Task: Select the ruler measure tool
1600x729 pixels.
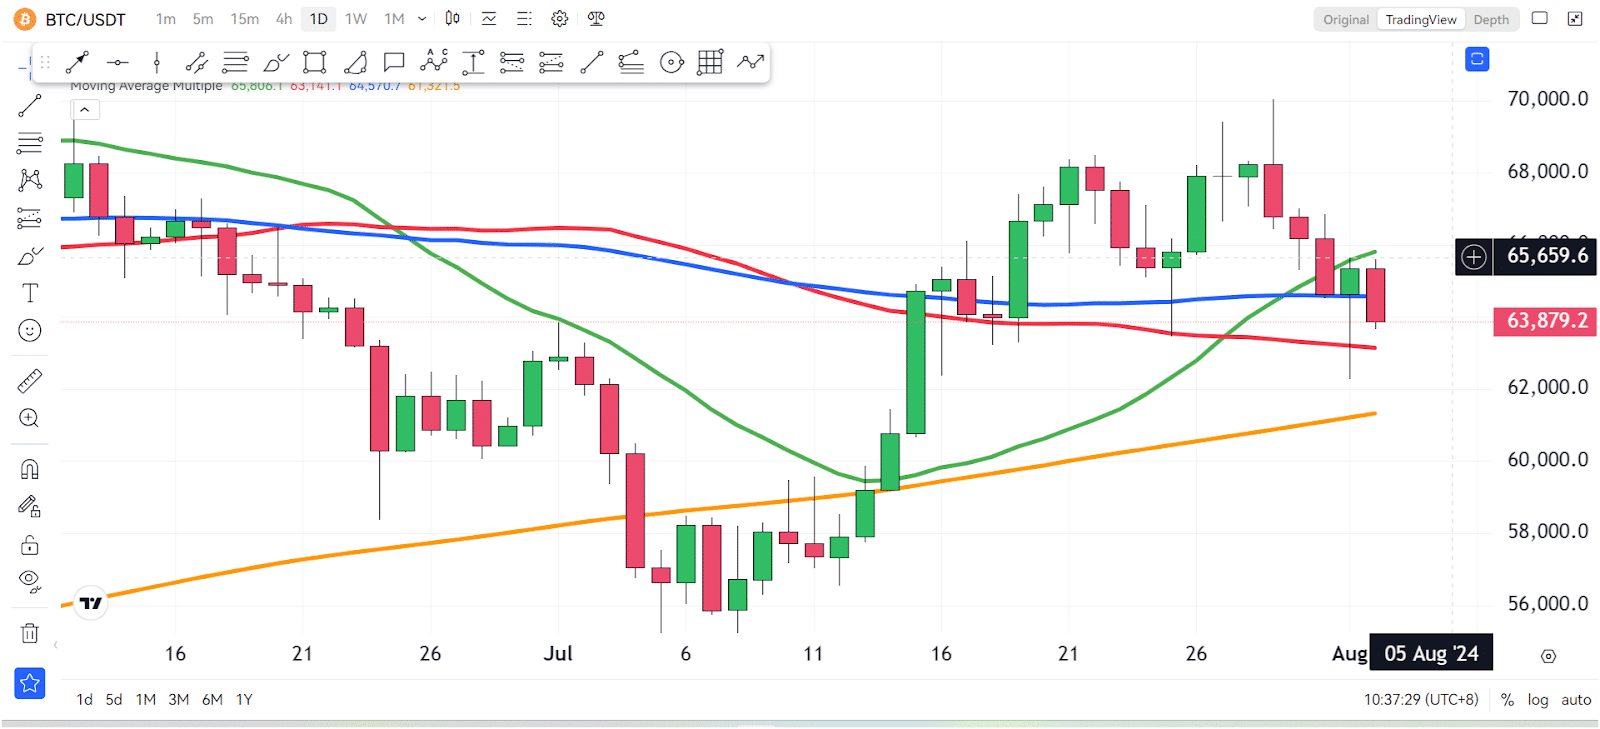Action: point(30,381)
